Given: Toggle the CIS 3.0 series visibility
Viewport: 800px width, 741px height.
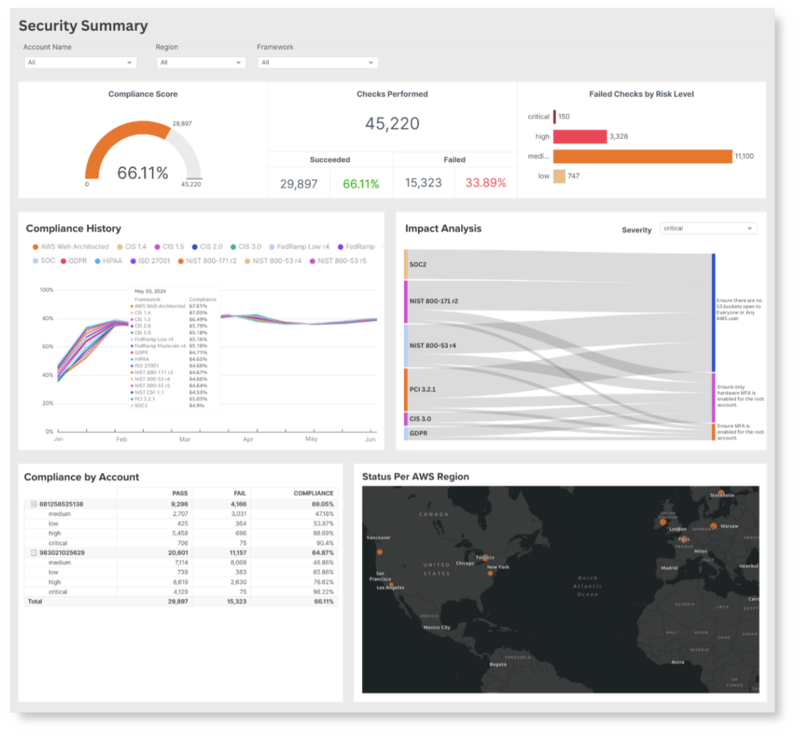Looking at the screenshot, I should 233,246.
